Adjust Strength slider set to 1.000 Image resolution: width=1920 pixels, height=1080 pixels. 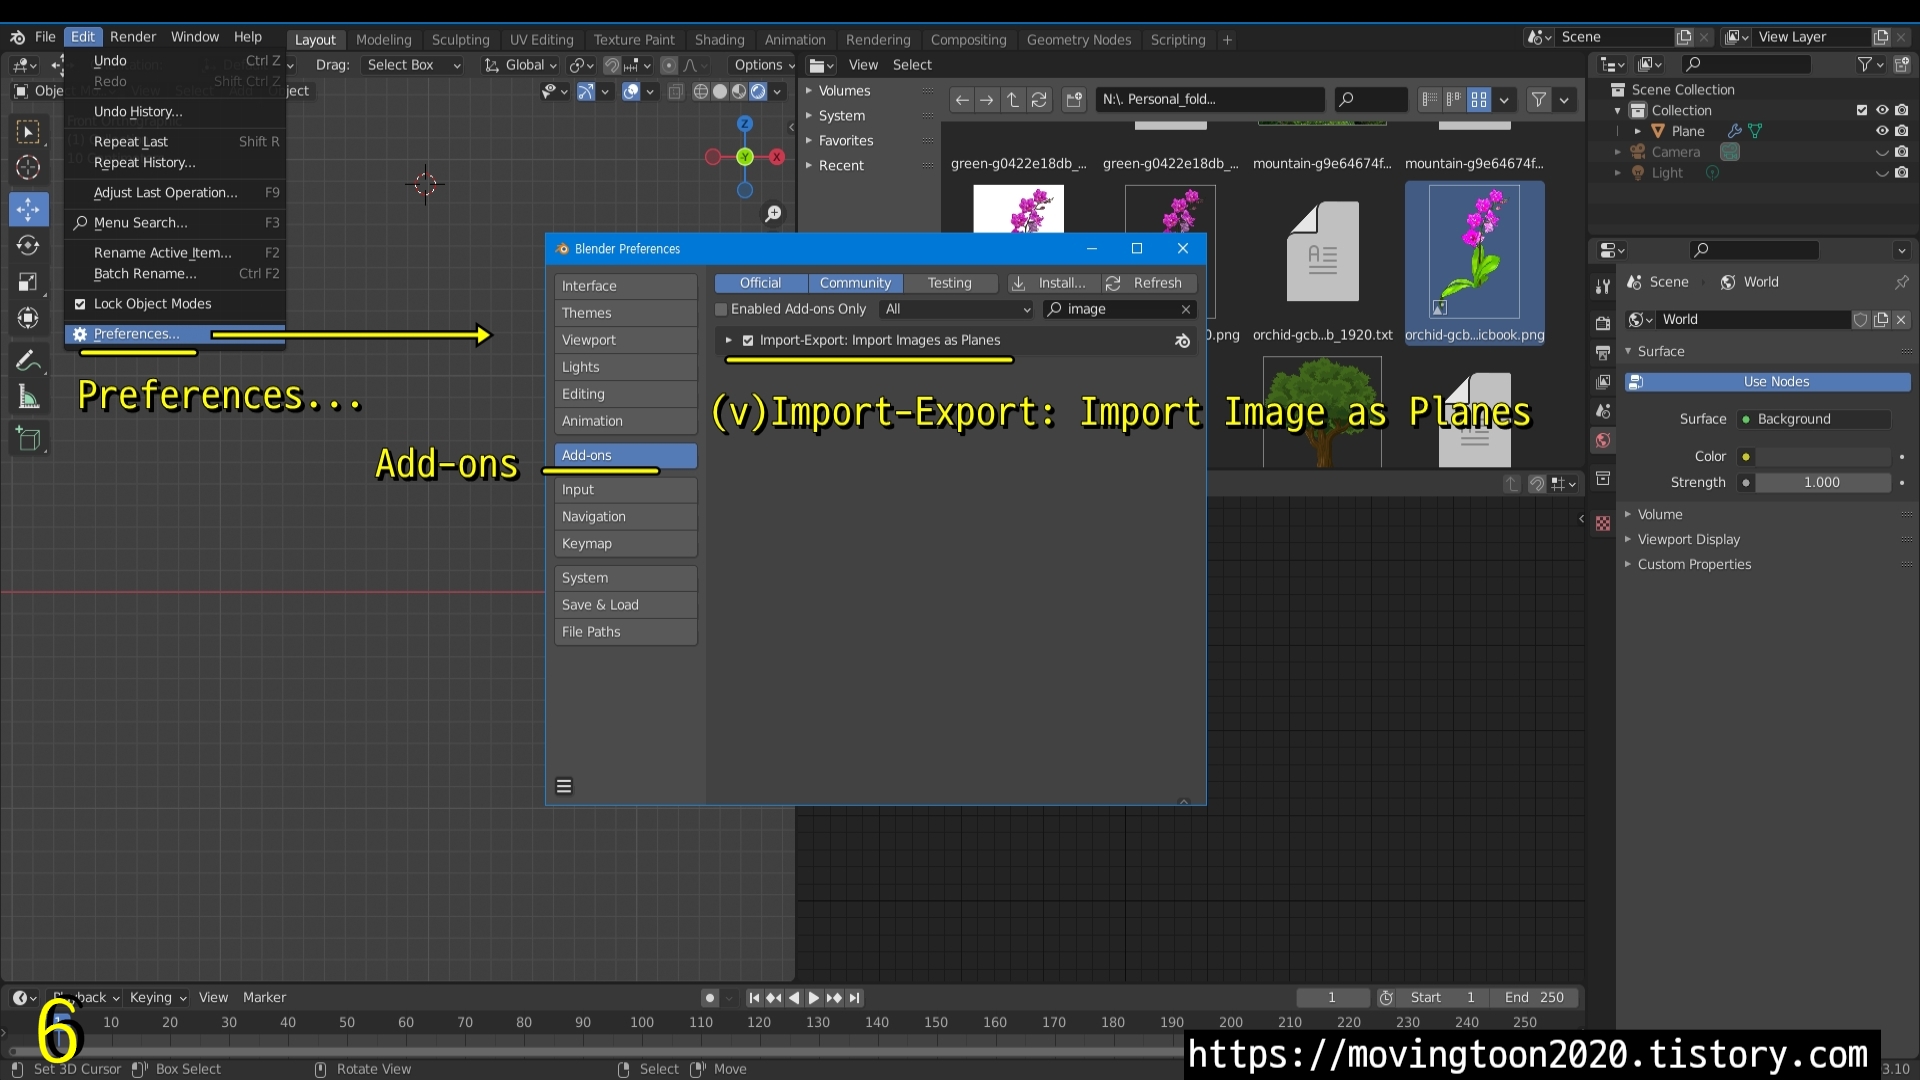pos(1823,483)
